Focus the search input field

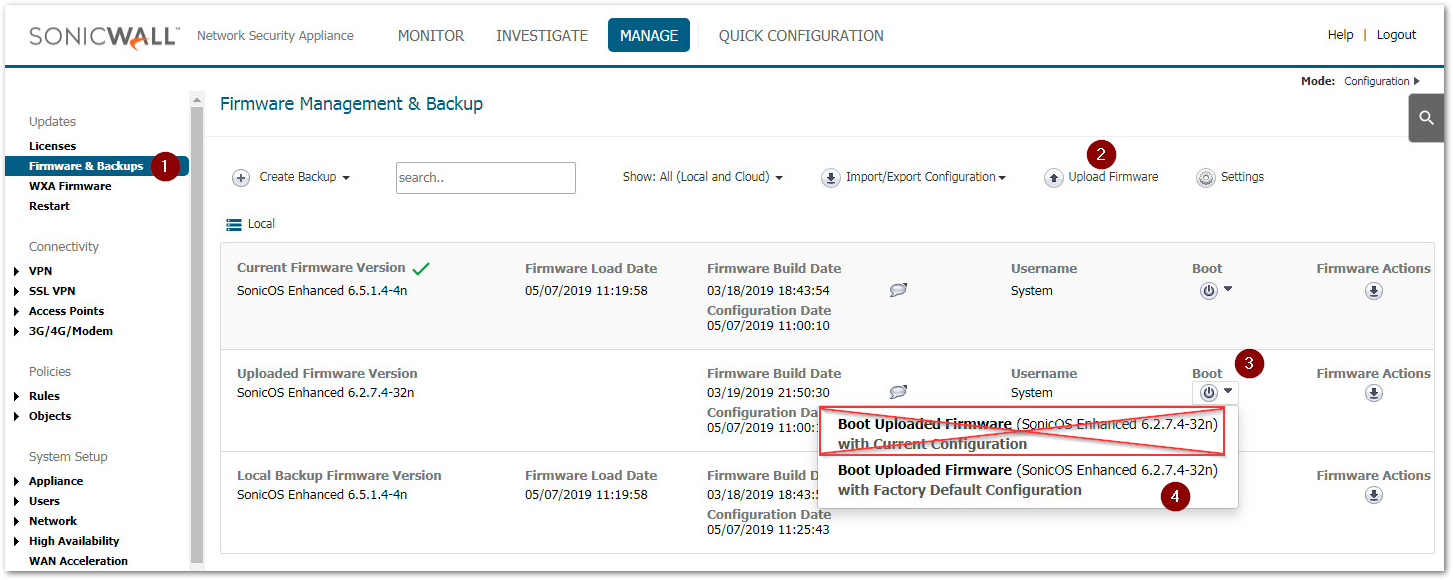486,178
